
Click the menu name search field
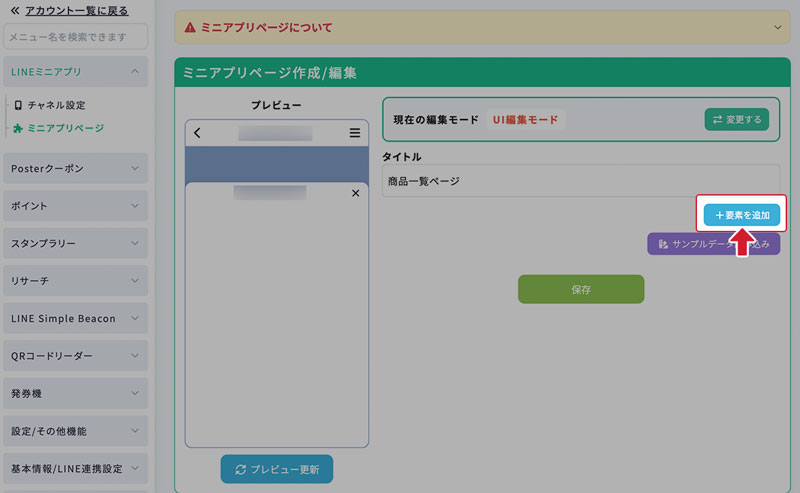pos(75,38)
